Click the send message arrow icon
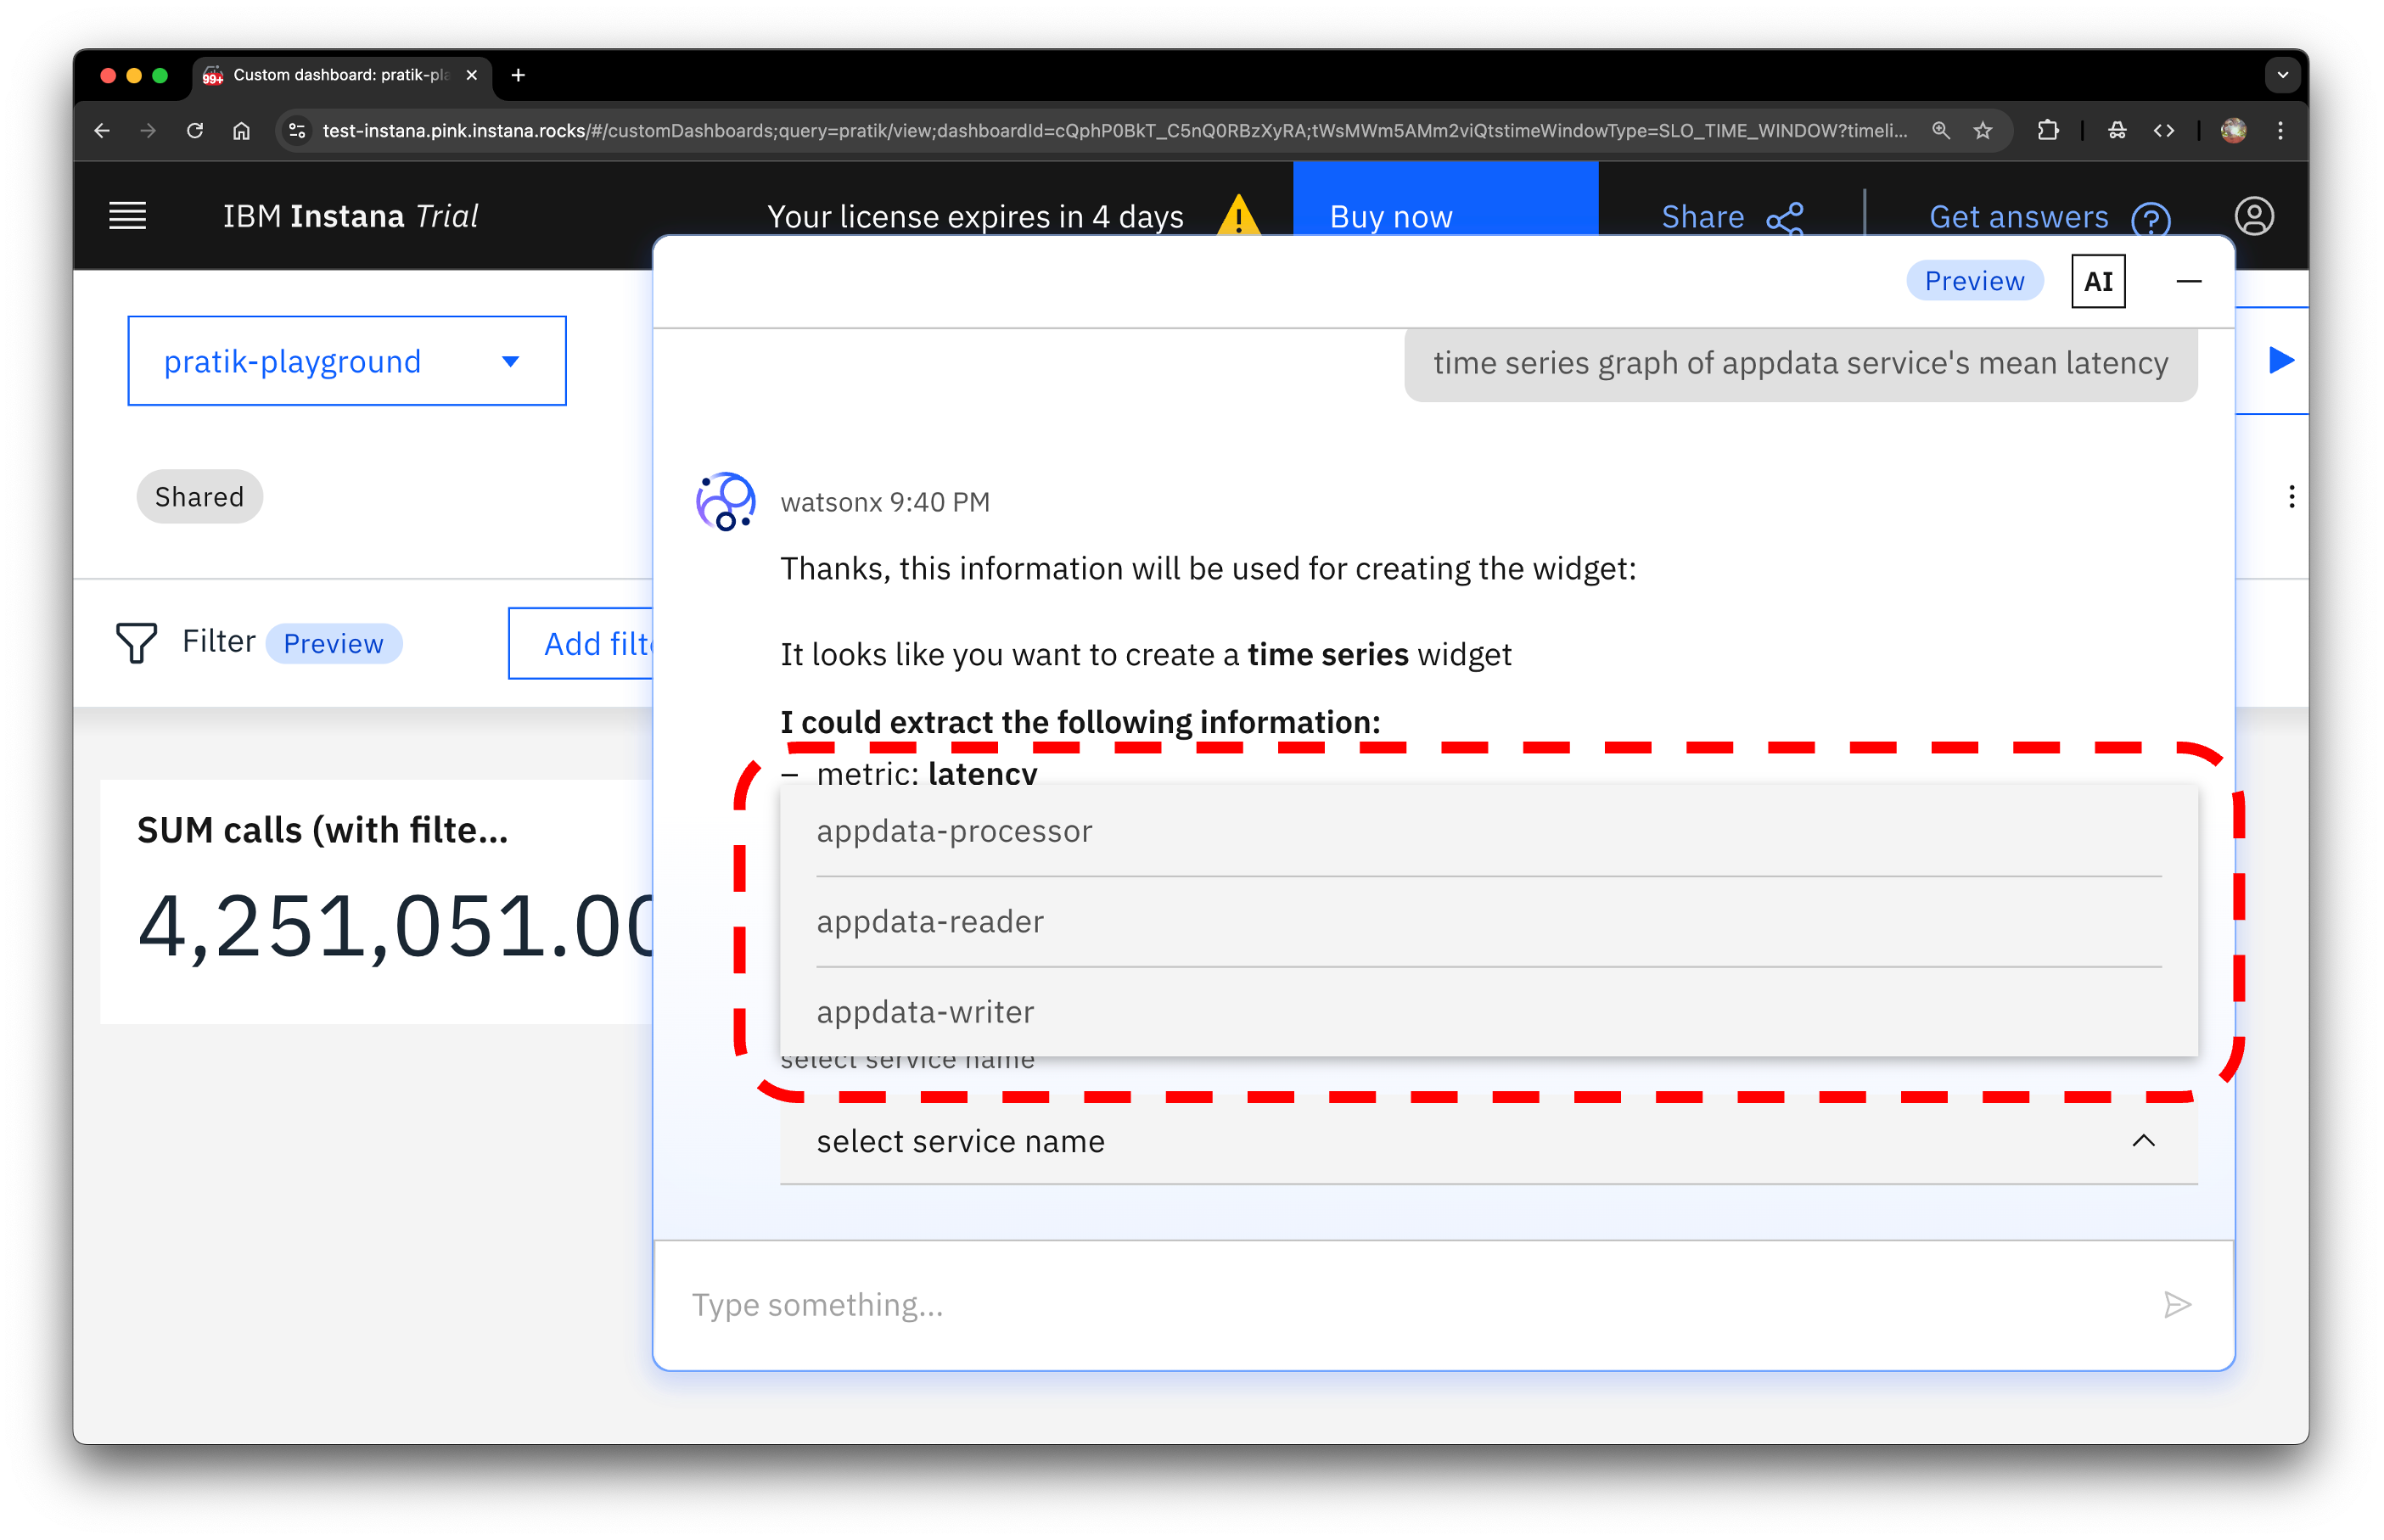The height and width of the screenshot is (1540, 2384). [2176, 1305]
